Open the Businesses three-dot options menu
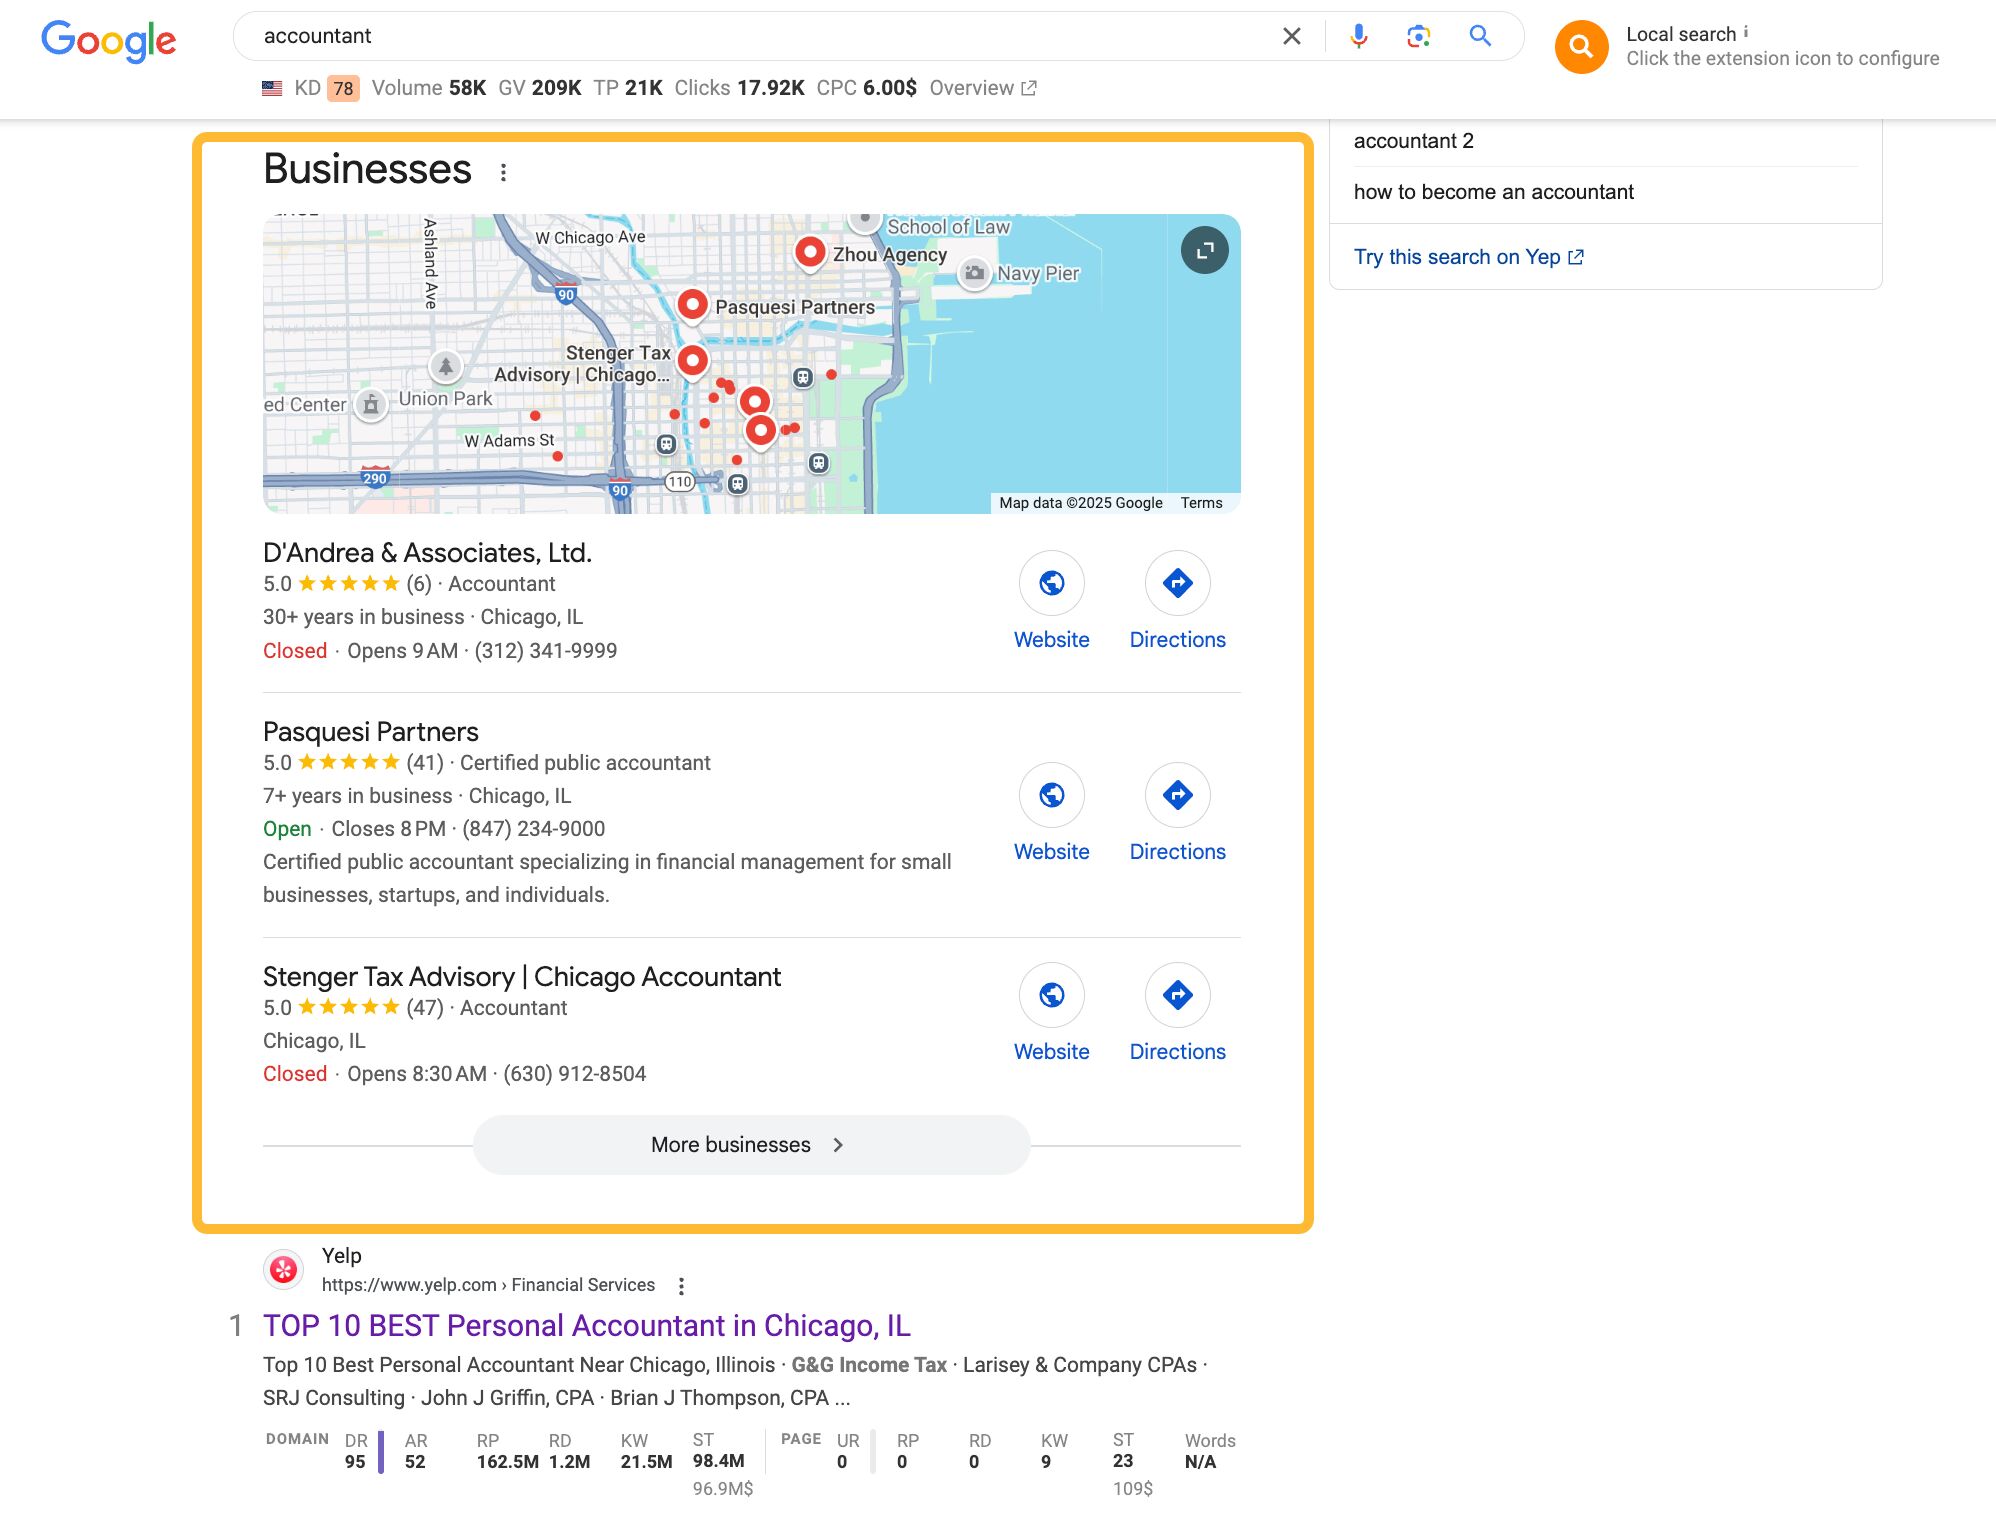 504,172
